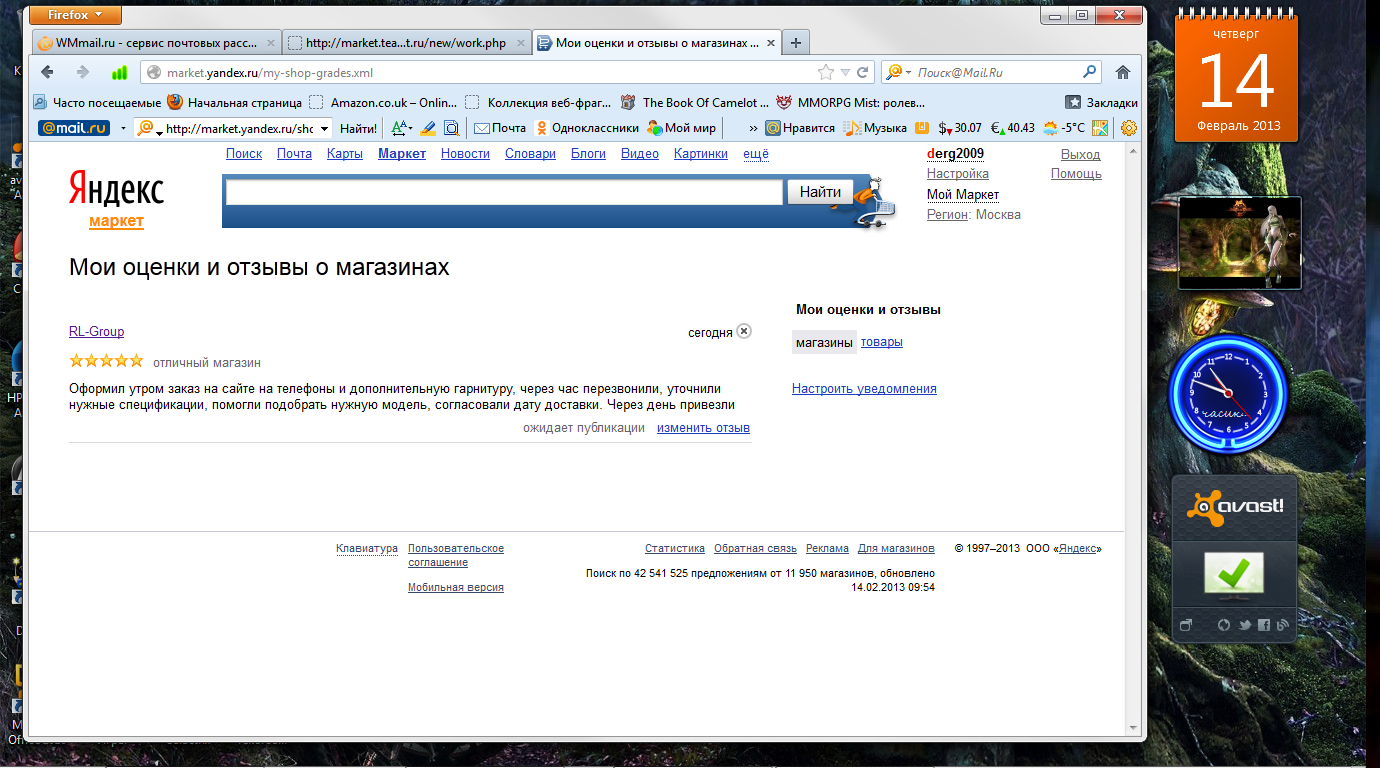Image resolution: width=1380 pixels, height=768 pixels.
Task: Delete the RL-Group review with x icon
Action: [x=744, y=331]
